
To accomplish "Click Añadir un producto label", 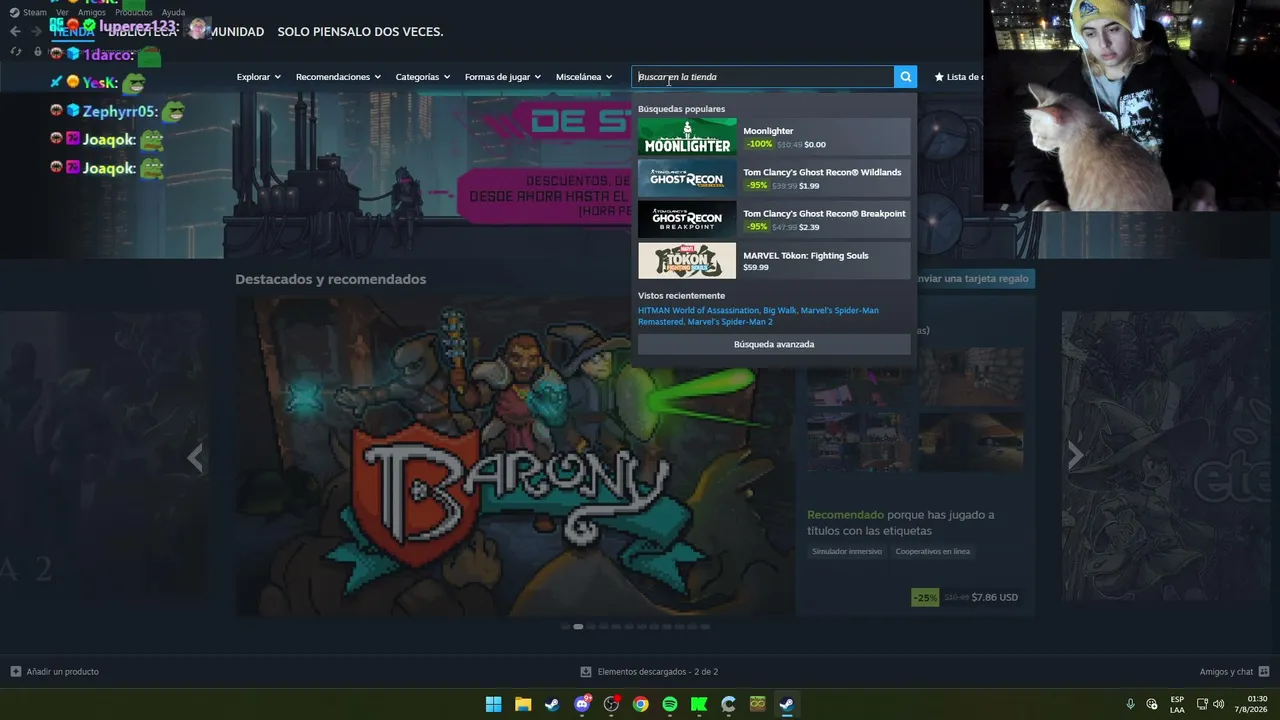I will [63, 672].
